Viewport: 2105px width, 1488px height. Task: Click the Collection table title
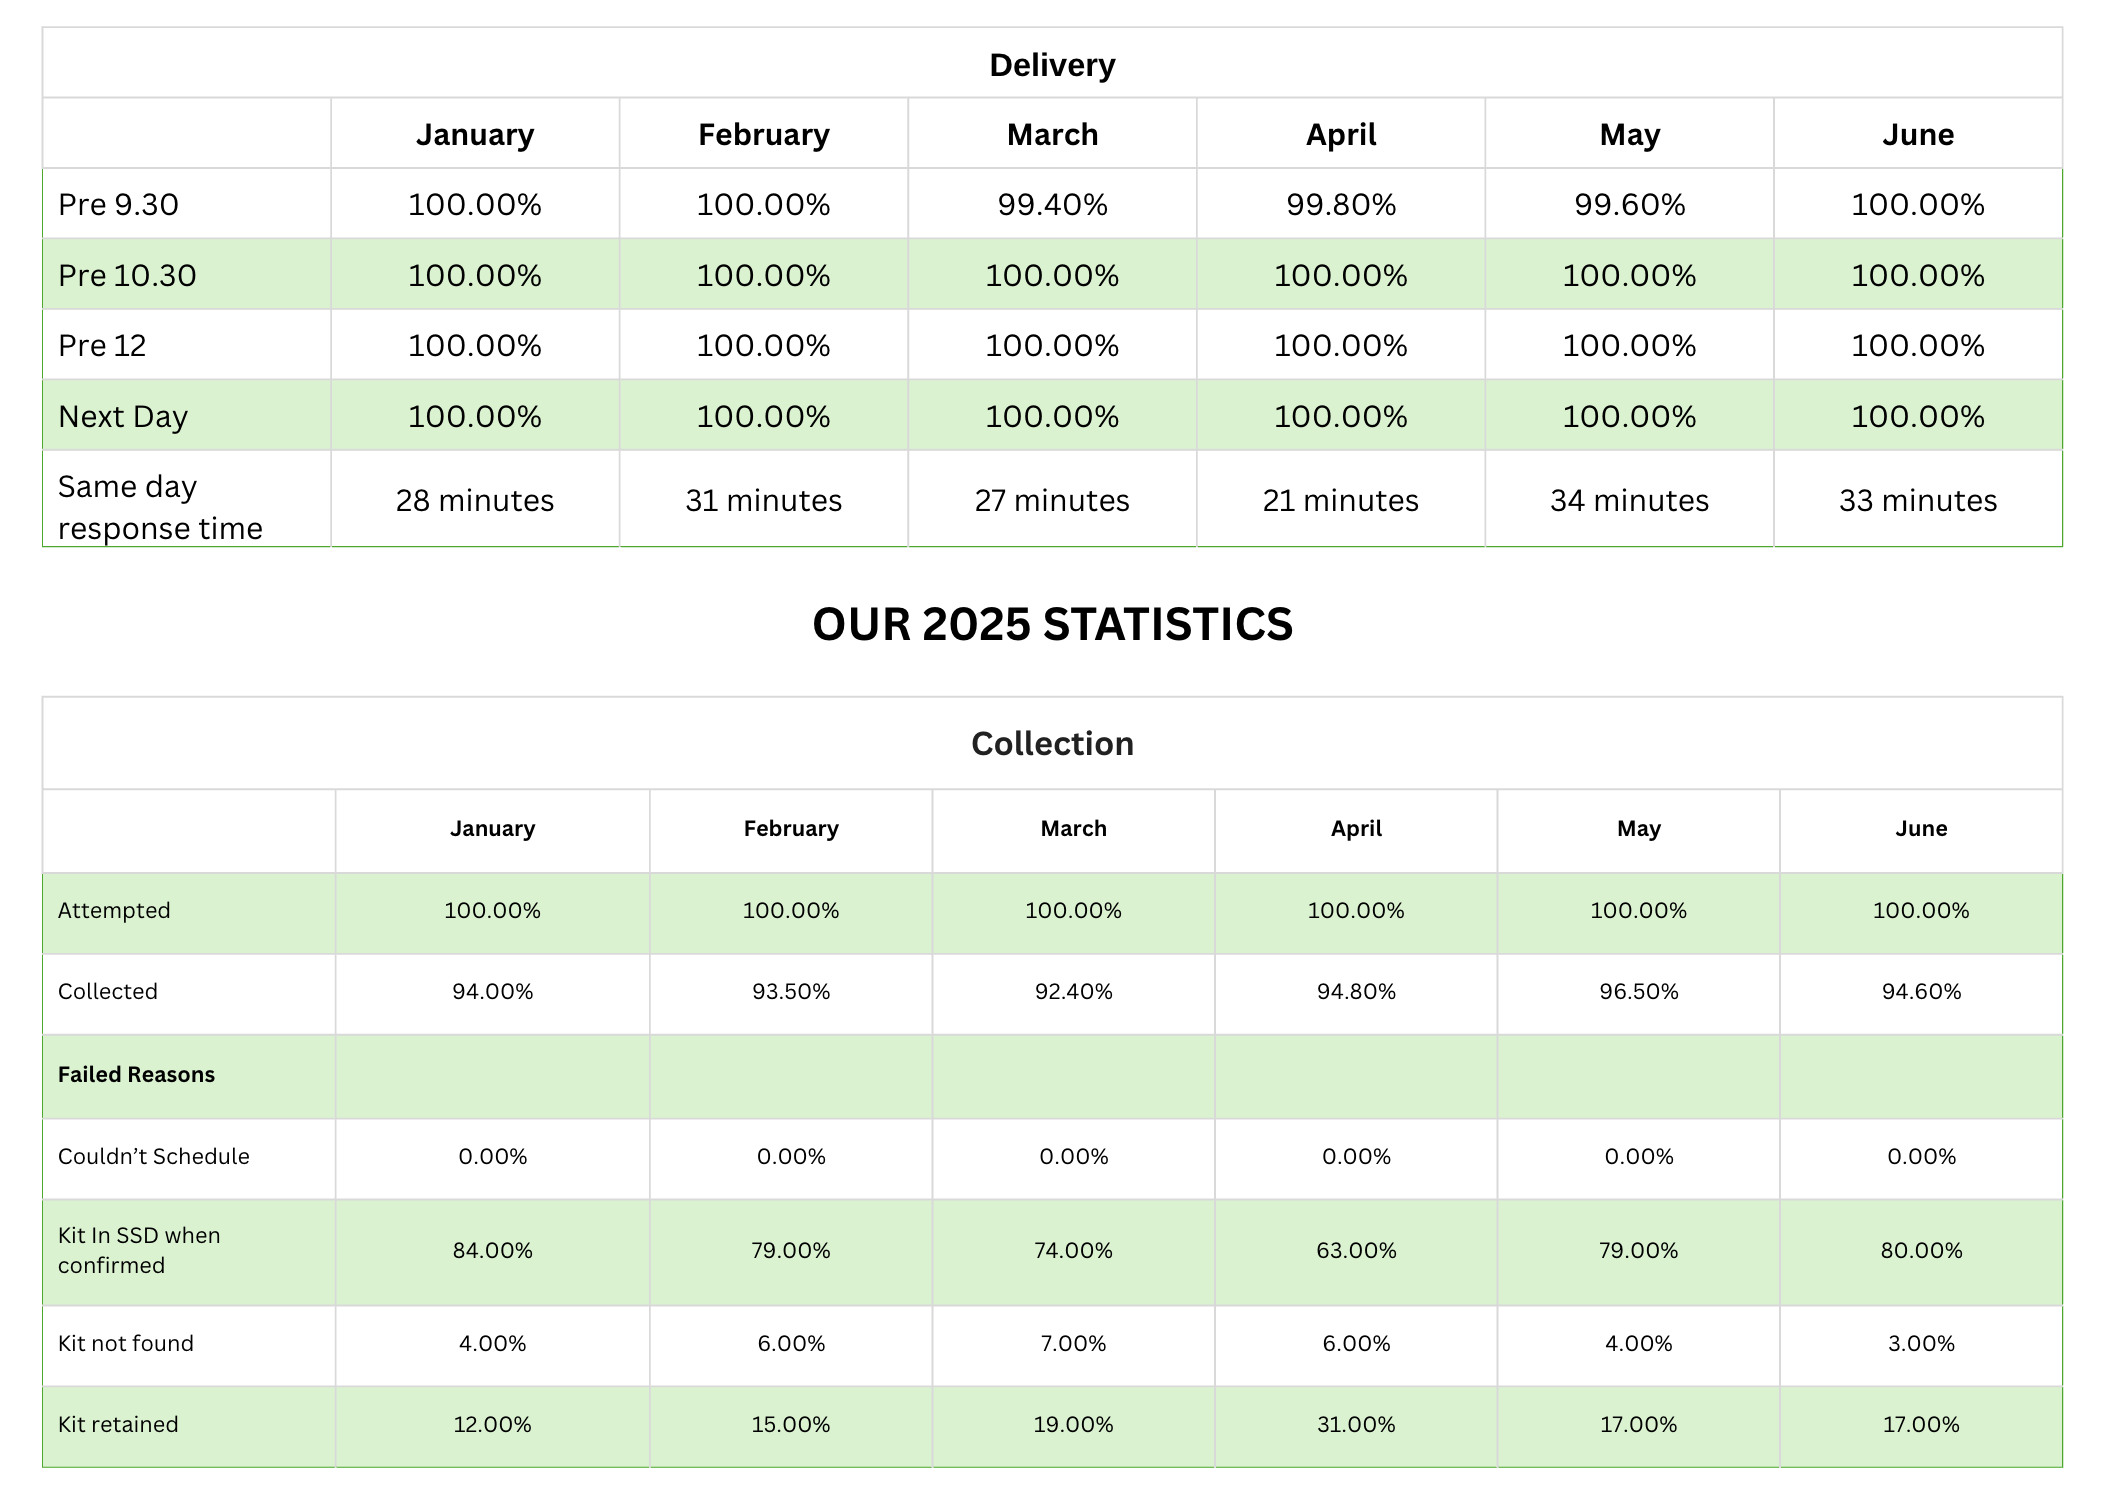pos(1052,743)
